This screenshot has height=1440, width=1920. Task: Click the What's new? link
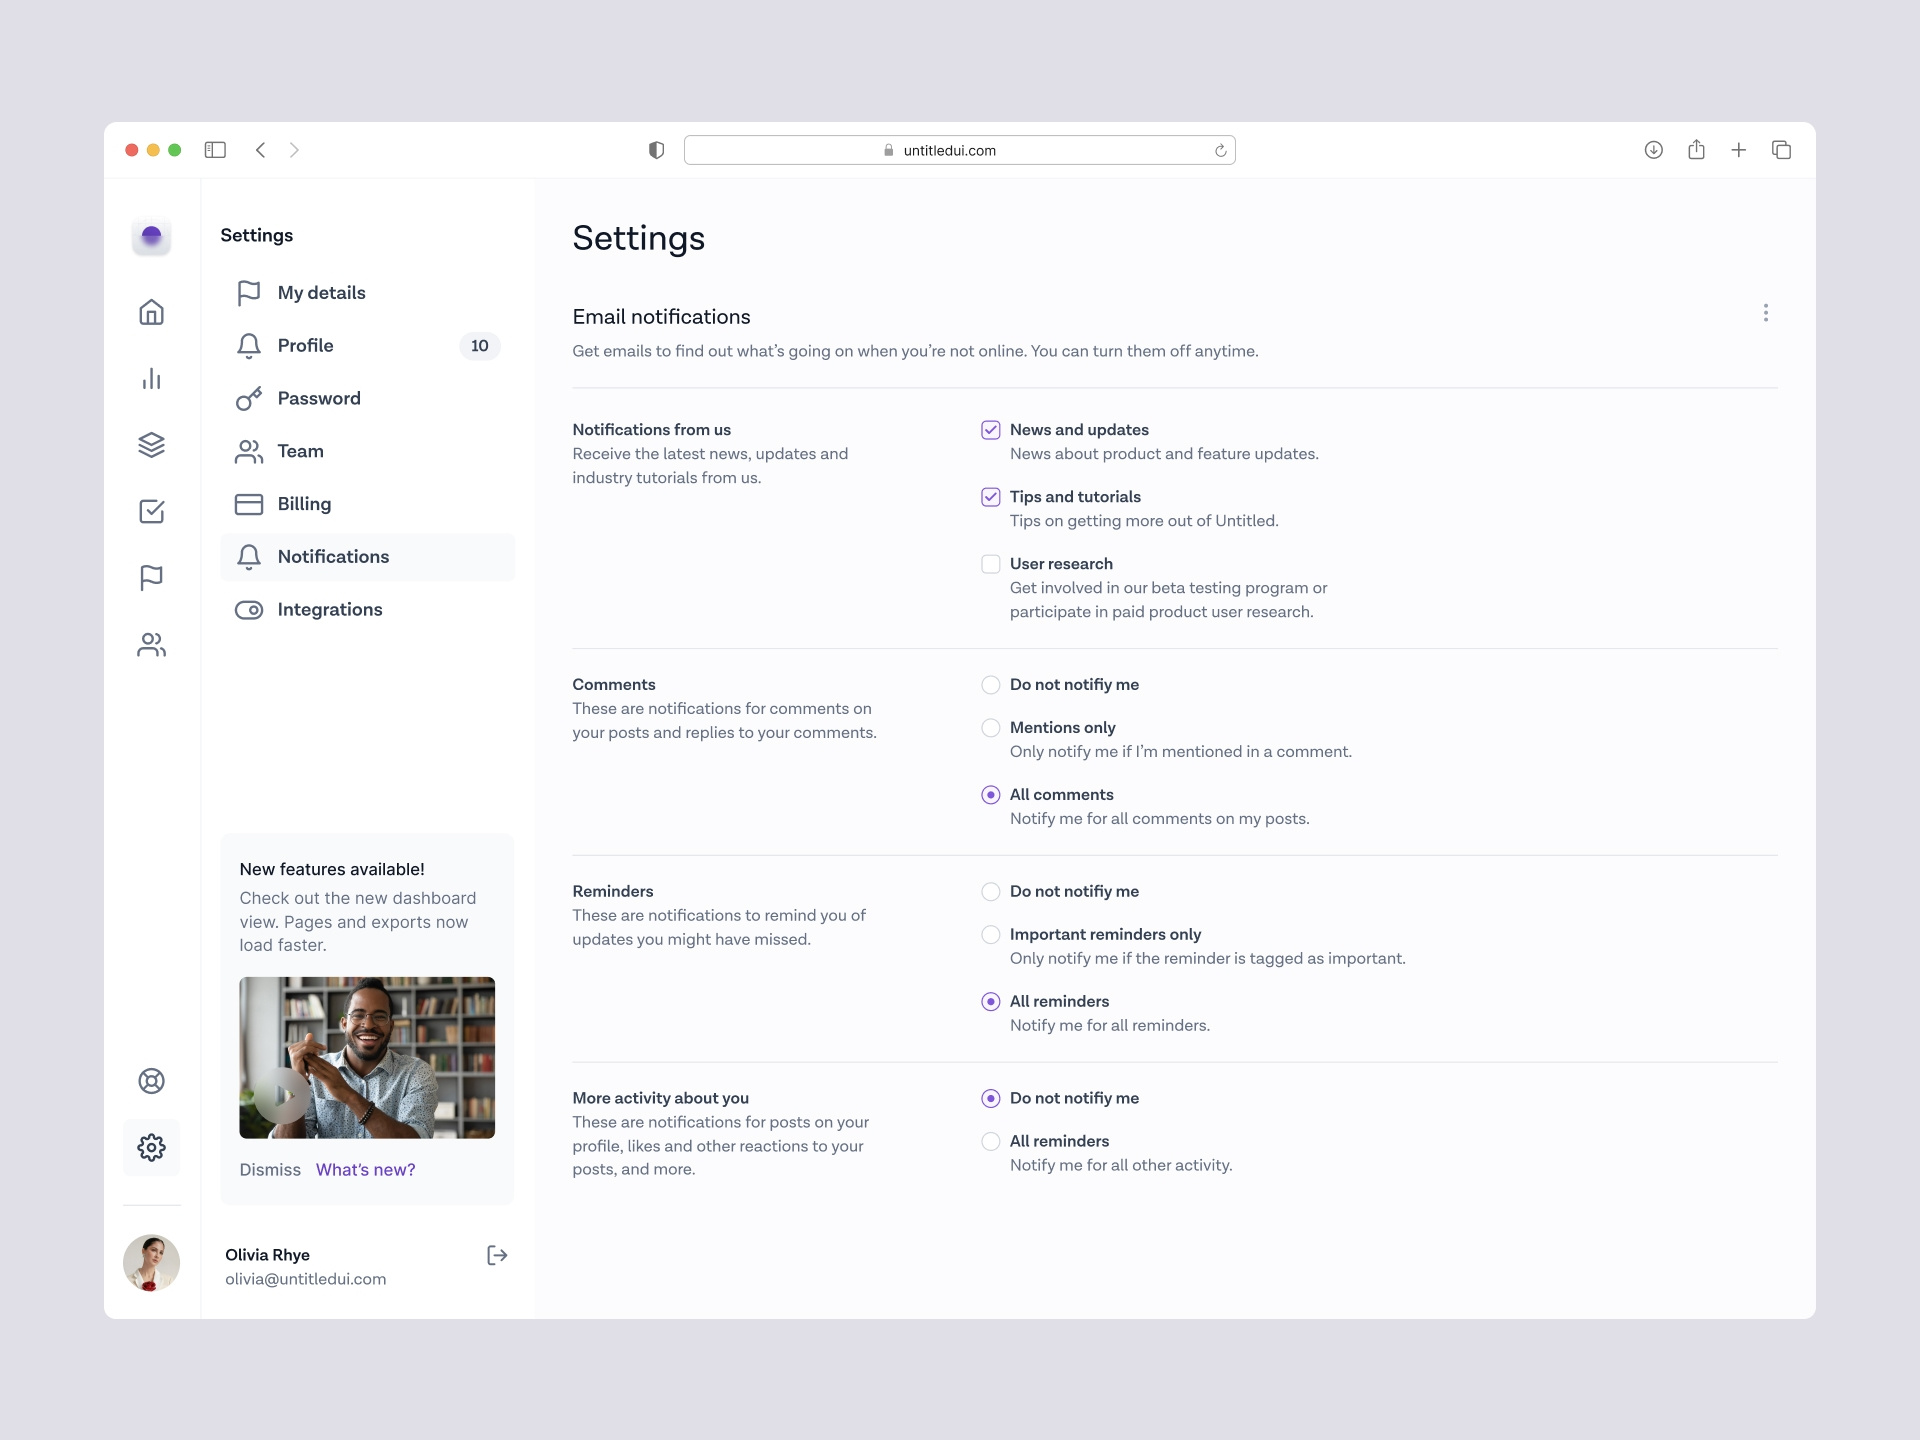(365, 1169)
